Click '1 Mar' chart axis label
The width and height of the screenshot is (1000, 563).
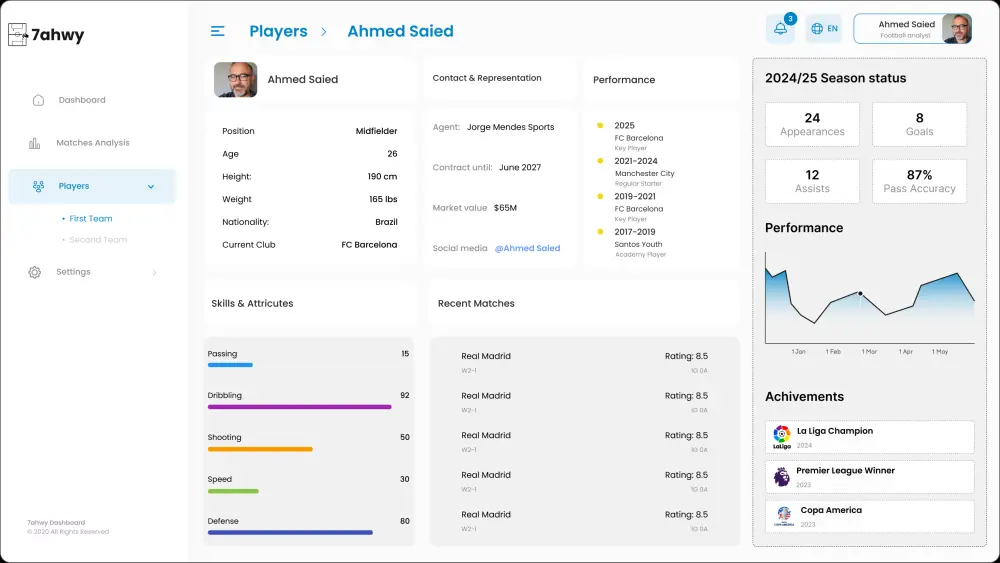(x=869, y=351)
